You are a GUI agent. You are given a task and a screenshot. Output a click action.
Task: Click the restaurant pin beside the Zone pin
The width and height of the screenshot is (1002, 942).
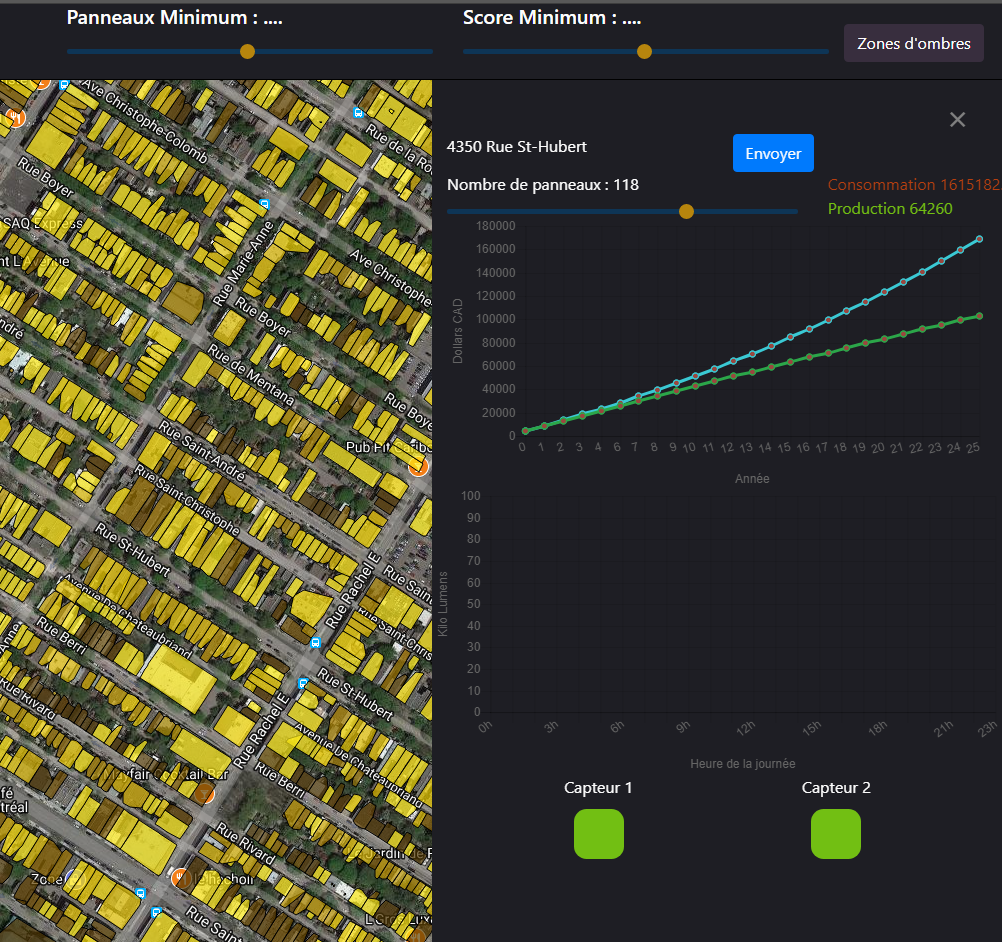[181, 877]
